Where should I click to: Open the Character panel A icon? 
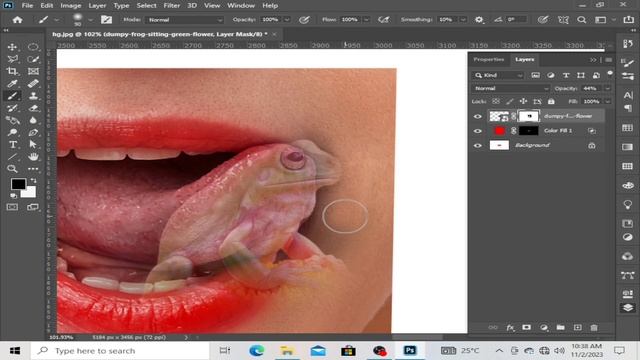click(x=628, y=95)
